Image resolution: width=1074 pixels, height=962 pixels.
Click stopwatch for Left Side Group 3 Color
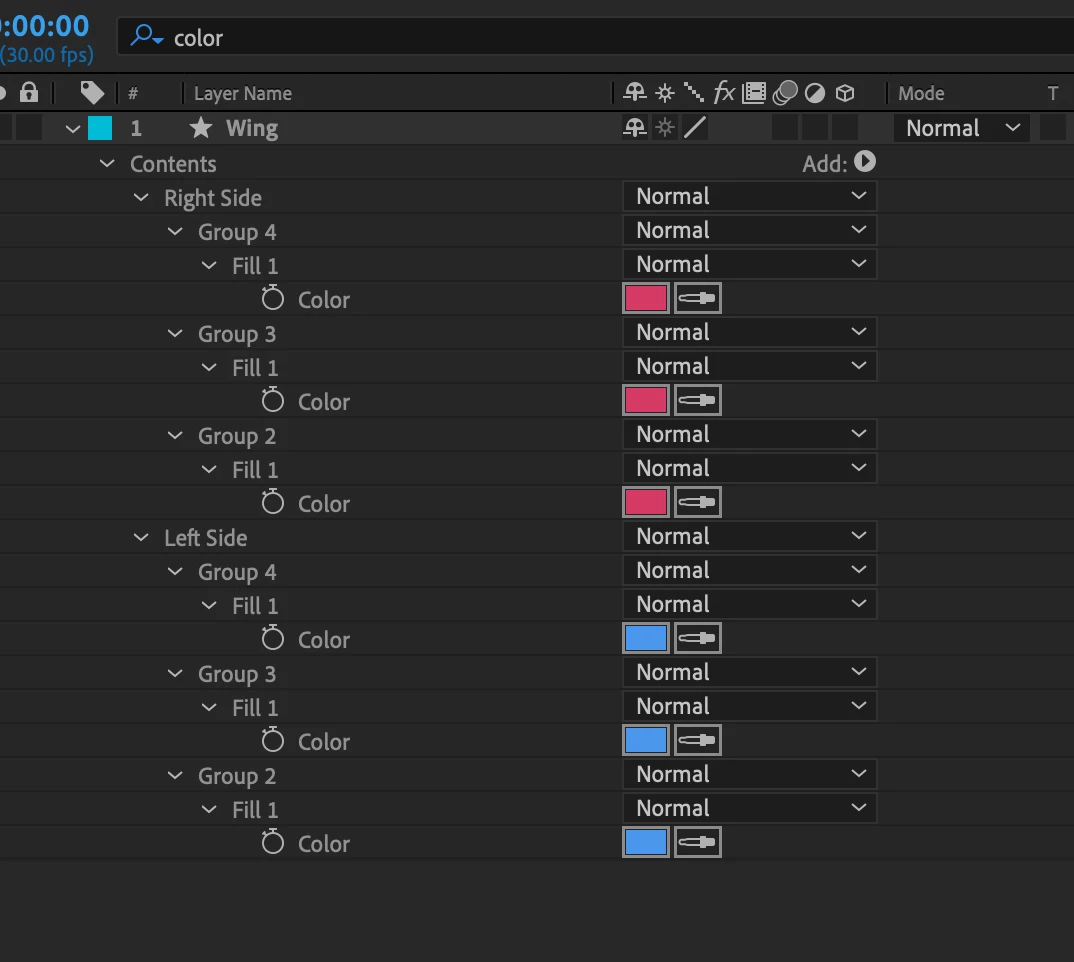click(273, 740)
